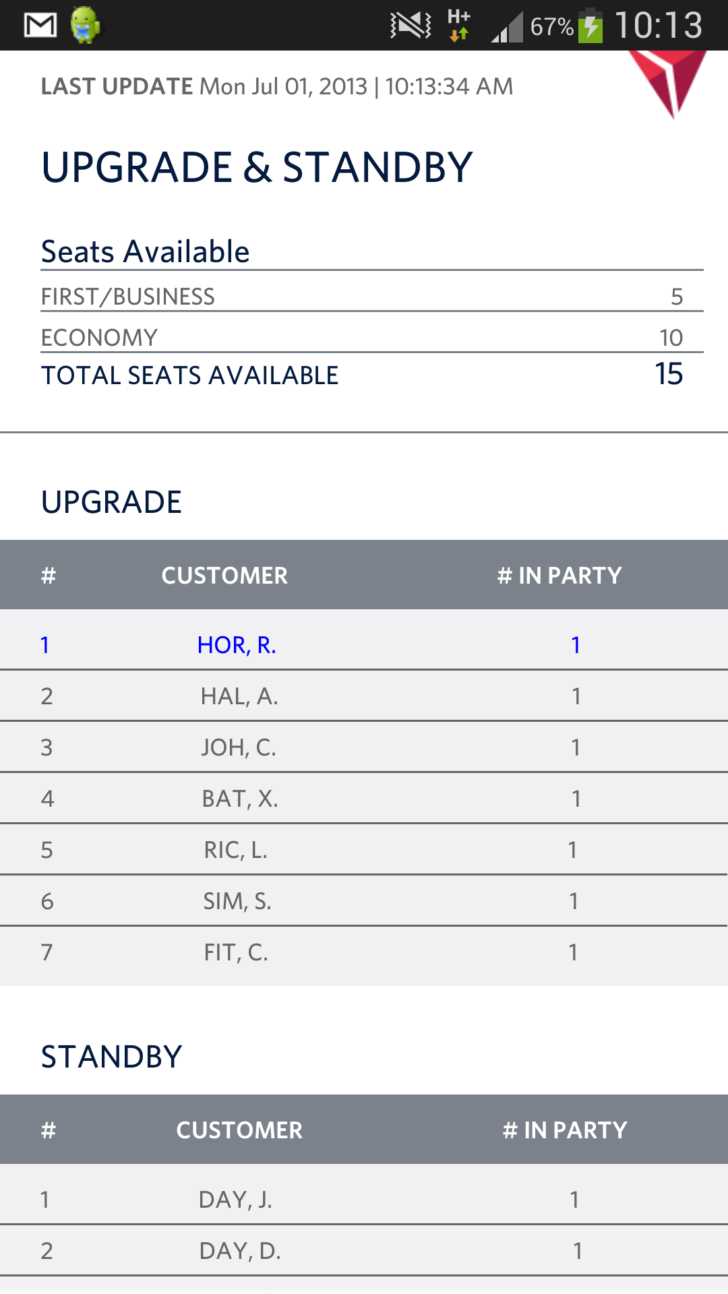Tap the Upgrade table CUSTOMER column header

pos(225,576)
